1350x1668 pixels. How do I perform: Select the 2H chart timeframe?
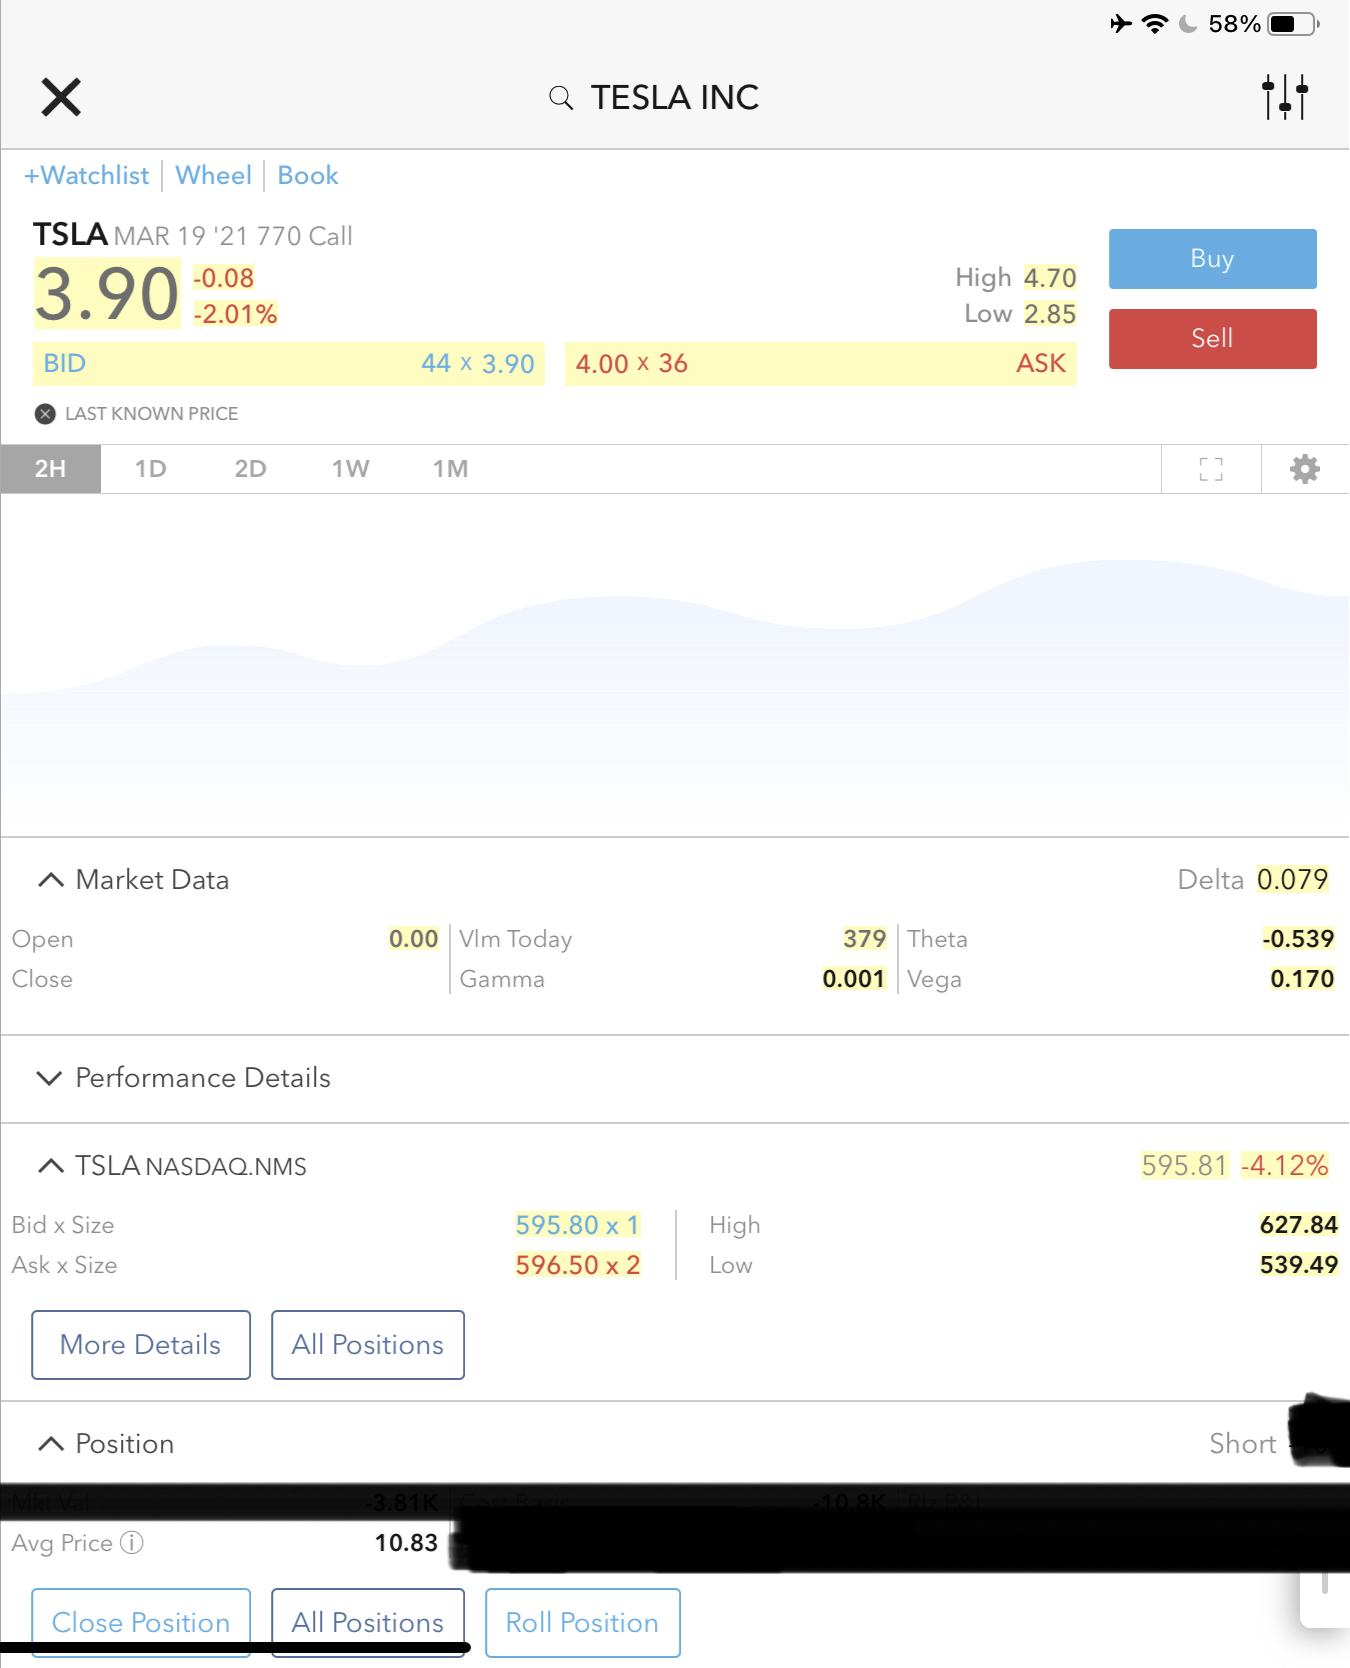50,469
